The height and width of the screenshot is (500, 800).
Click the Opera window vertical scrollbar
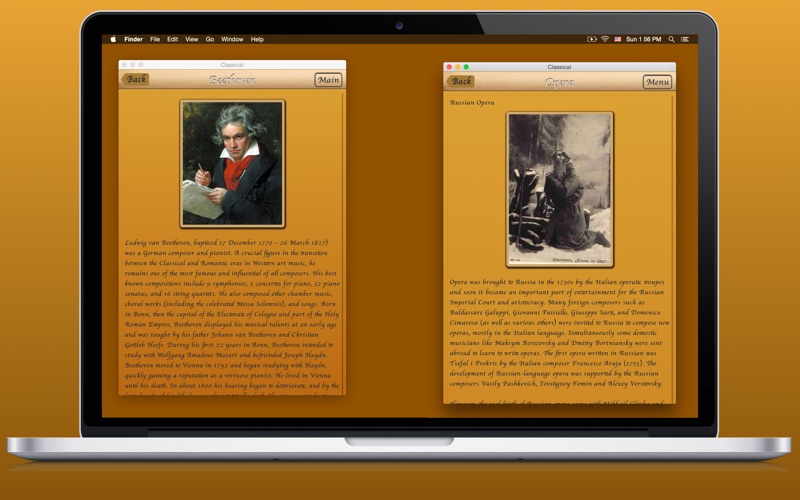673,247
